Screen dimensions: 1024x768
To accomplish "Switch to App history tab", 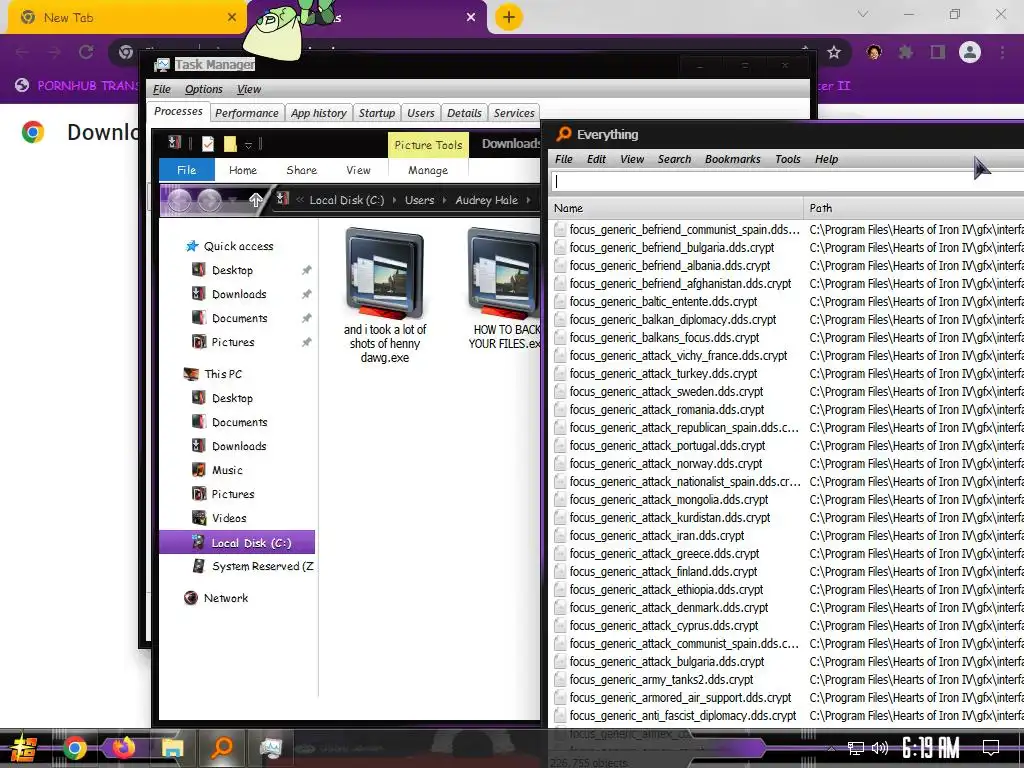I will click(319, 113).
